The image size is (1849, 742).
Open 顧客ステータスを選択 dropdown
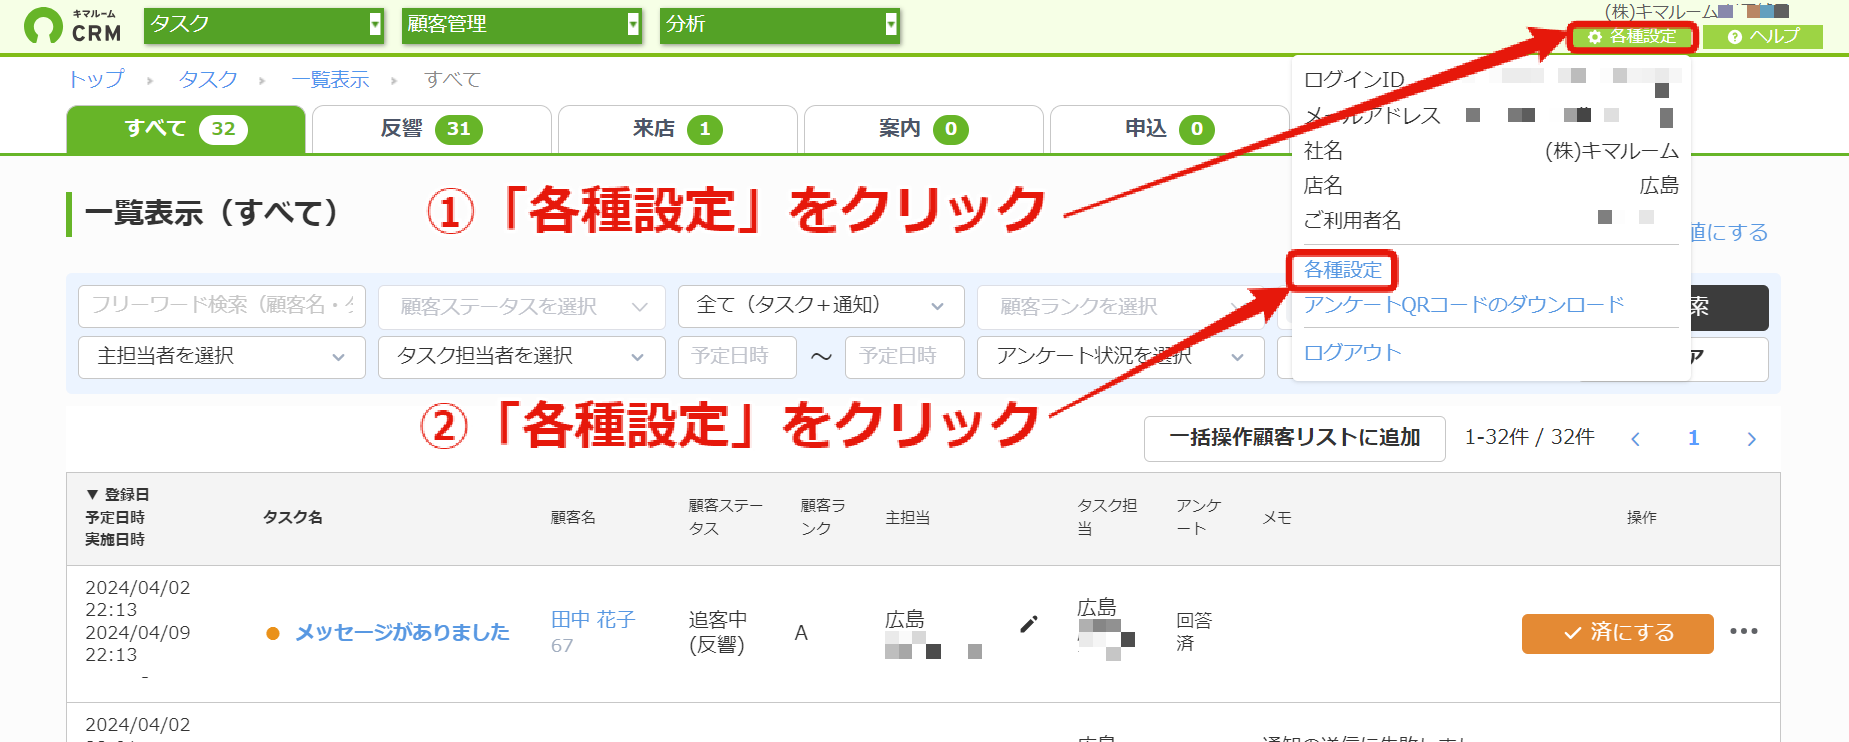tap(522, 307)
